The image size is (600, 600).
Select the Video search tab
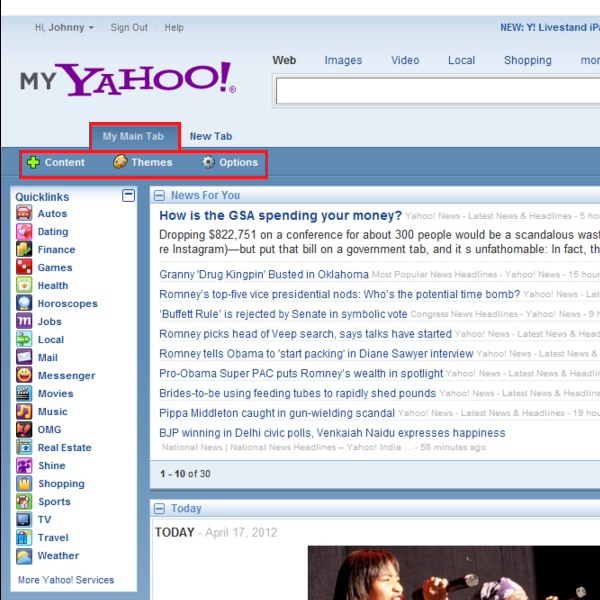(405, 60)
